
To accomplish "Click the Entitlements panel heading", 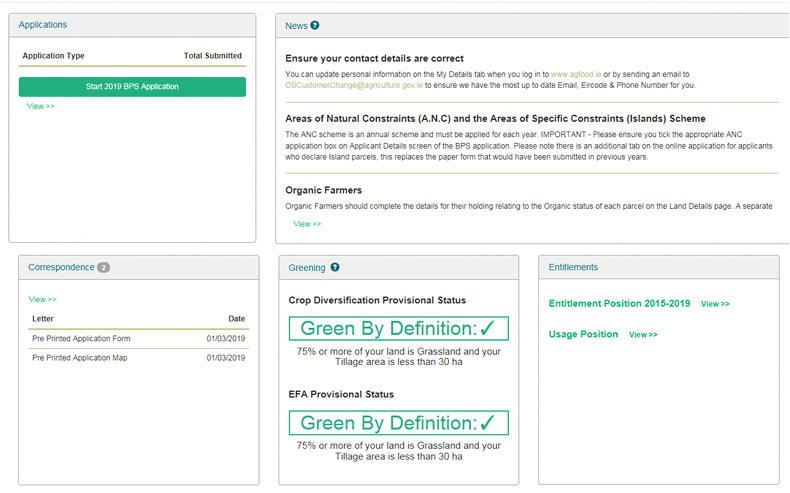I will click(x=573, y=267).
